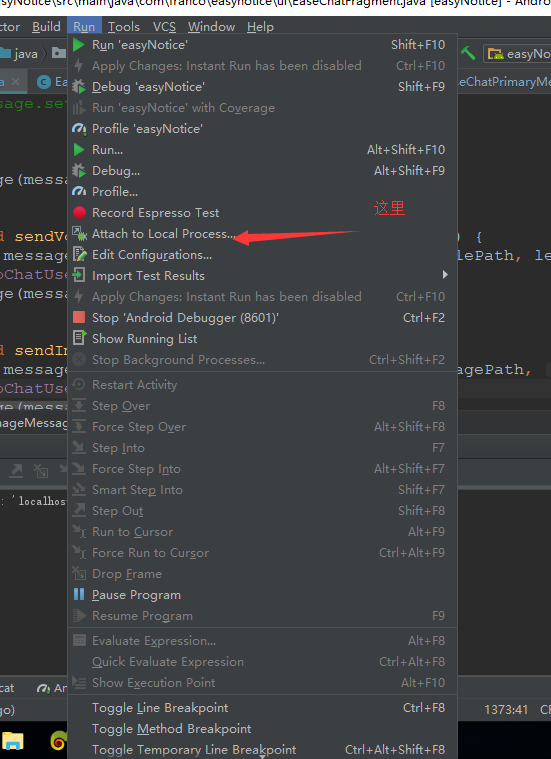This screenshot has height=759, width=551.
Task: Choose Toggle Temporary Line Breakpoint
Action: coord(262,749)
